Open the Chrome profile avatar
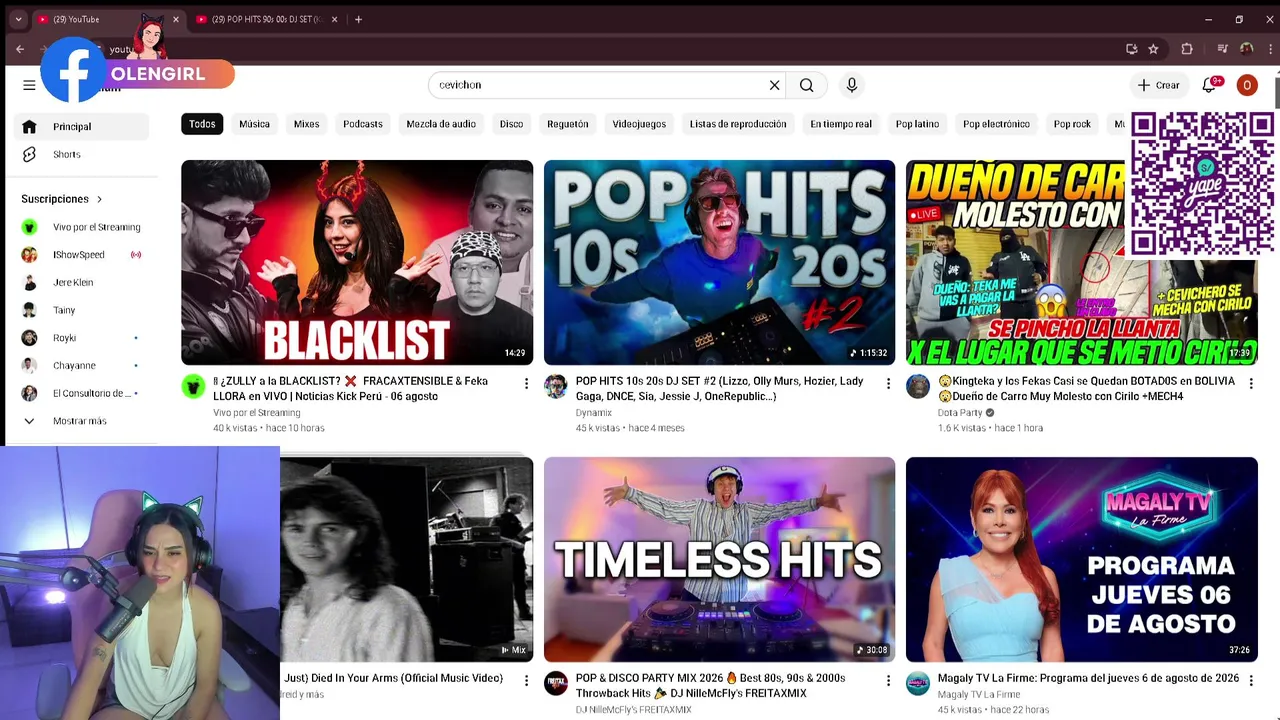The image size is (1280, 720). 1246,49
